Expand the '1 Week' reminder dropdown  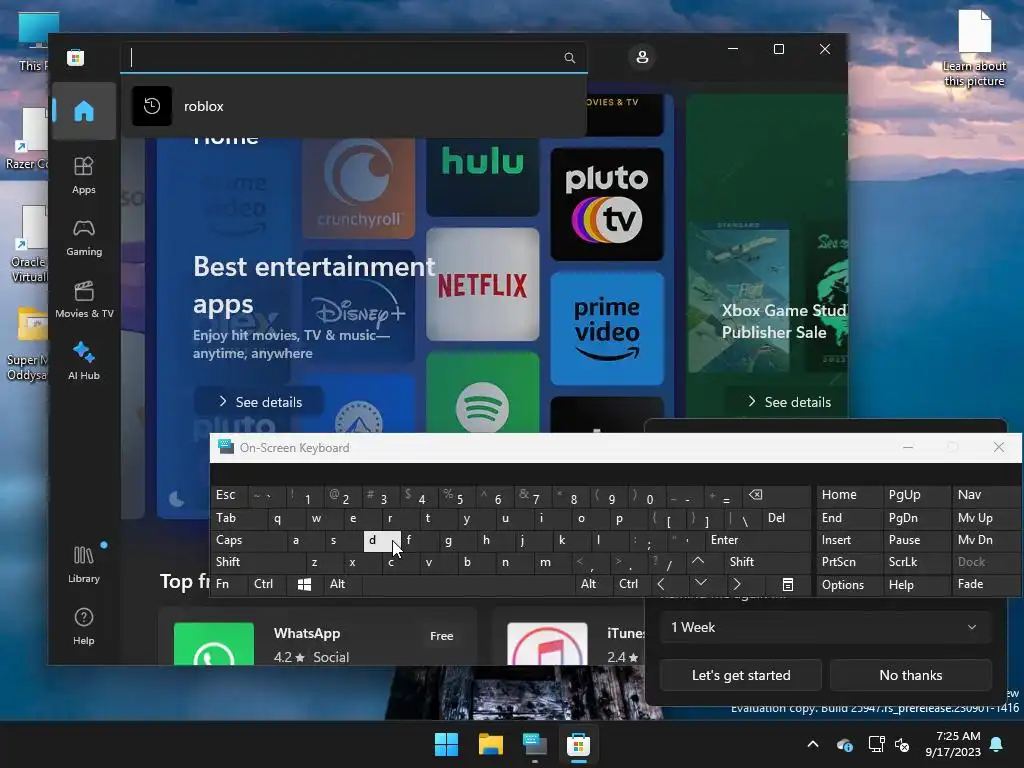coord(825,628)
